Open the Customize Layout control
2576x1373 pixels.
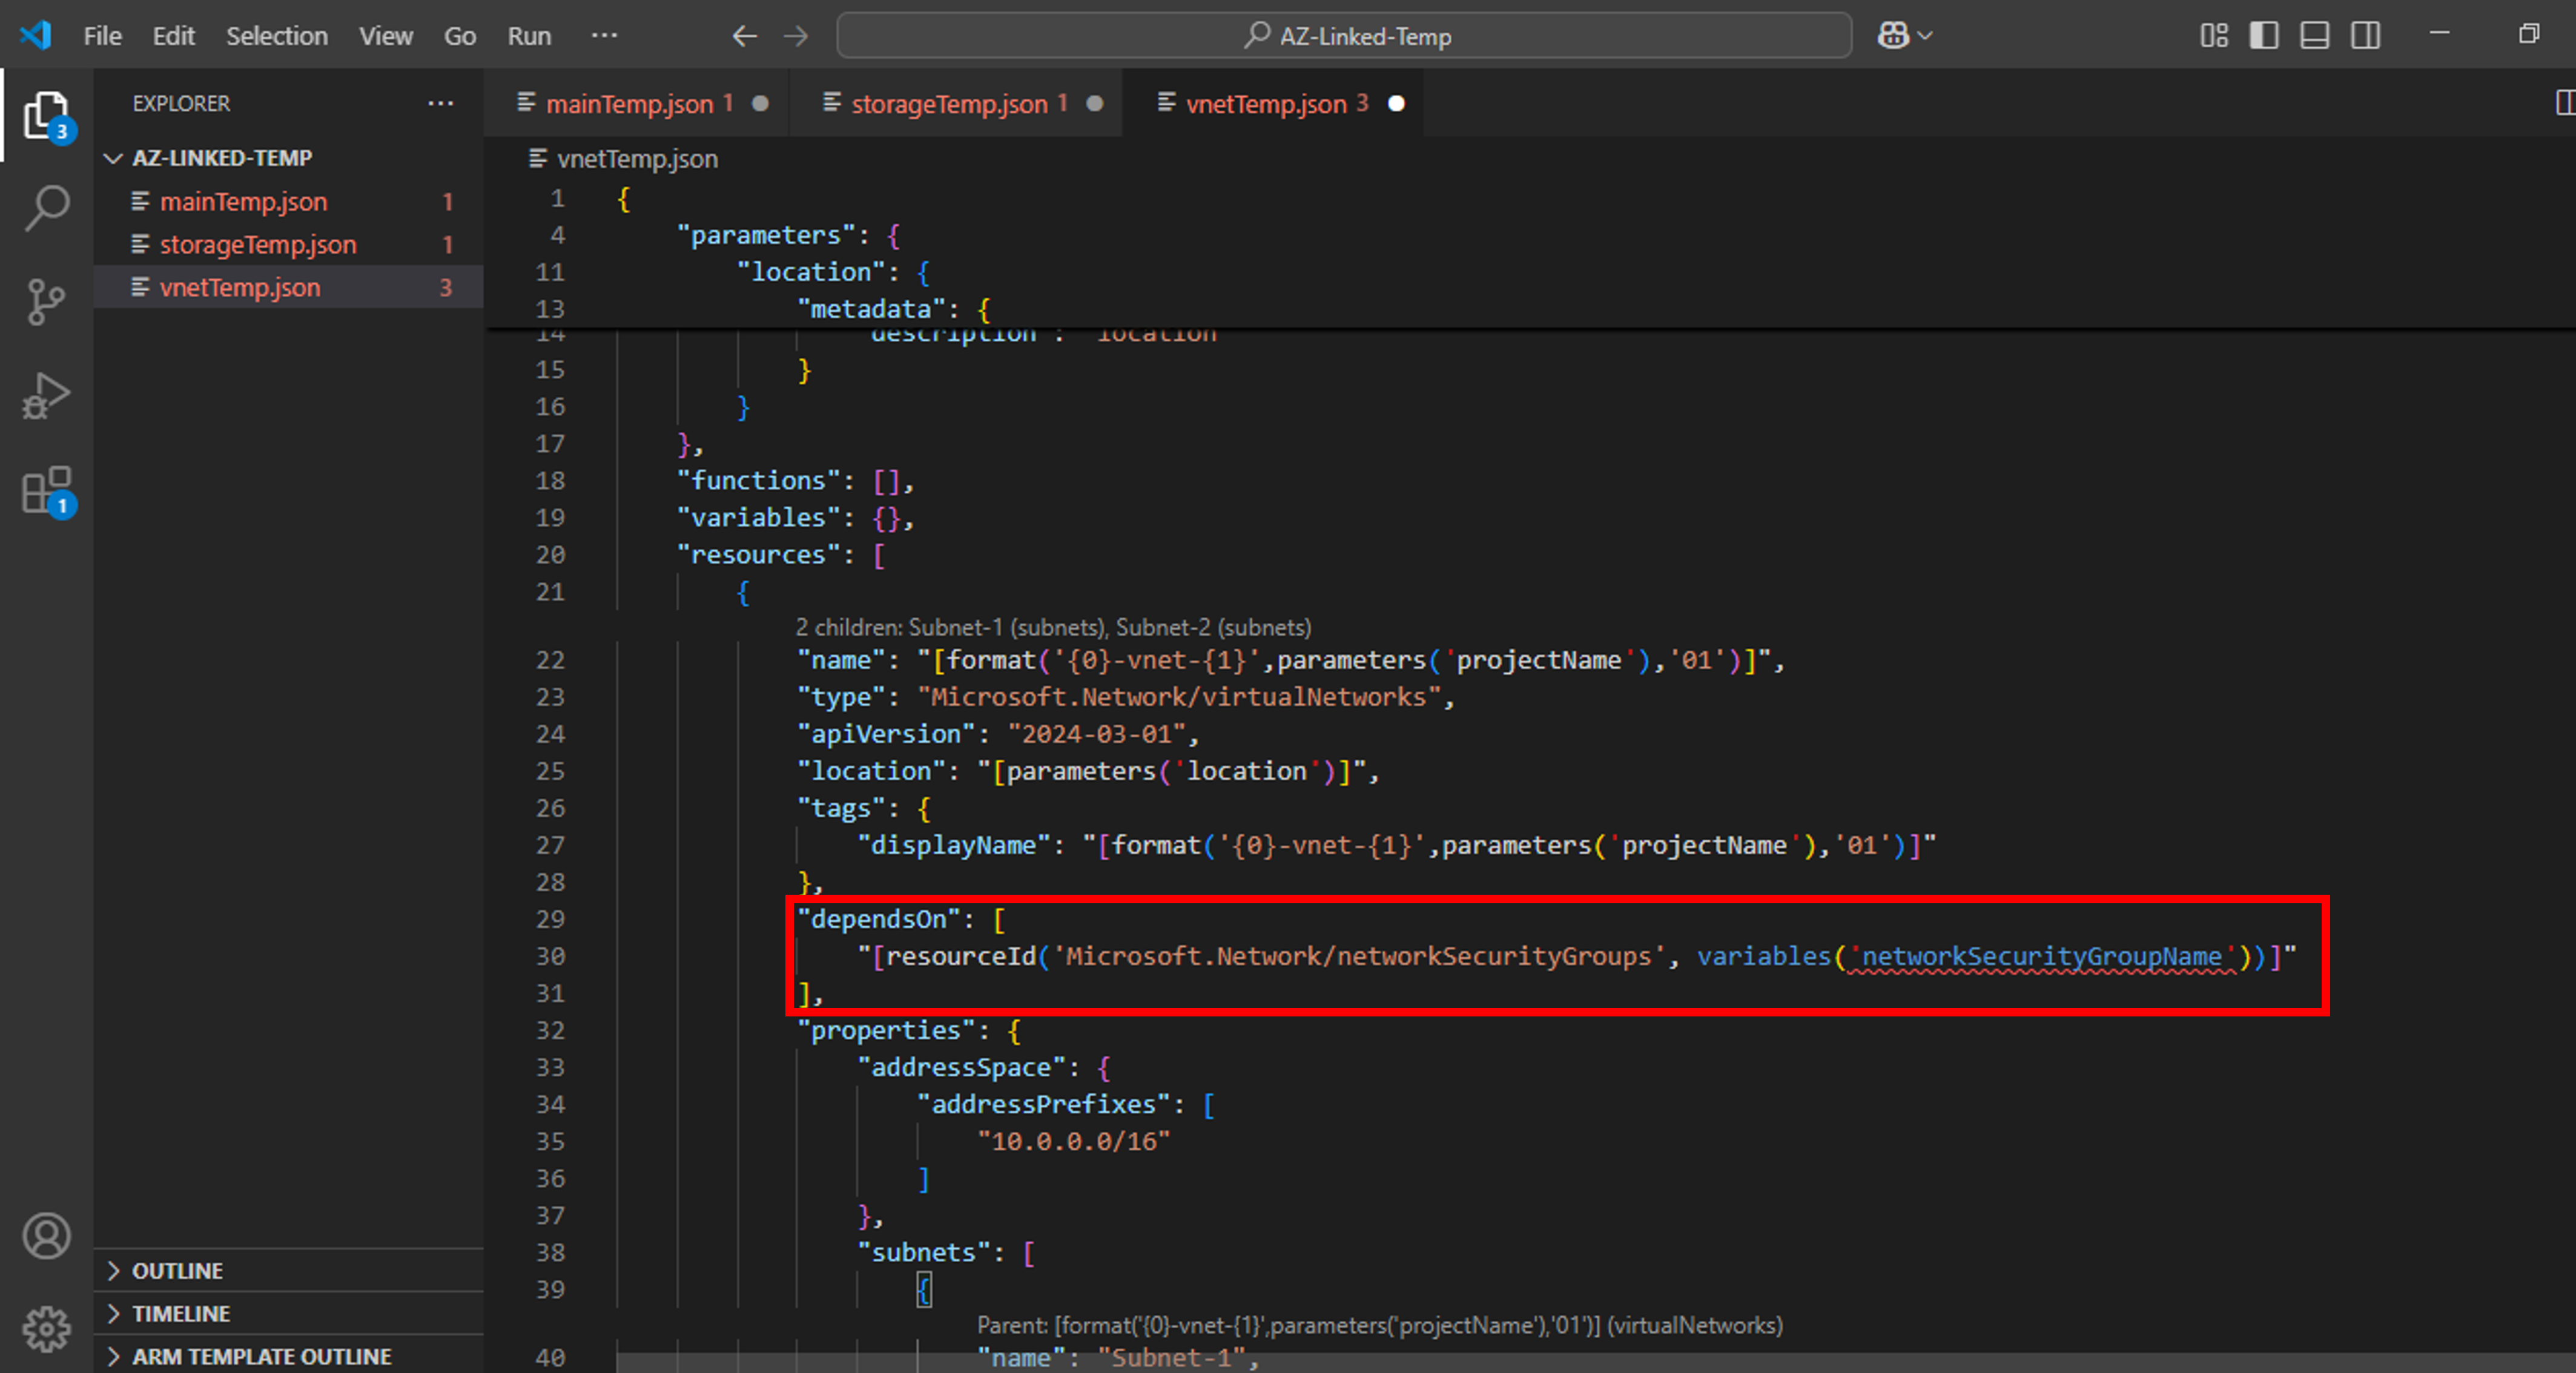[x=2214, y=35]
